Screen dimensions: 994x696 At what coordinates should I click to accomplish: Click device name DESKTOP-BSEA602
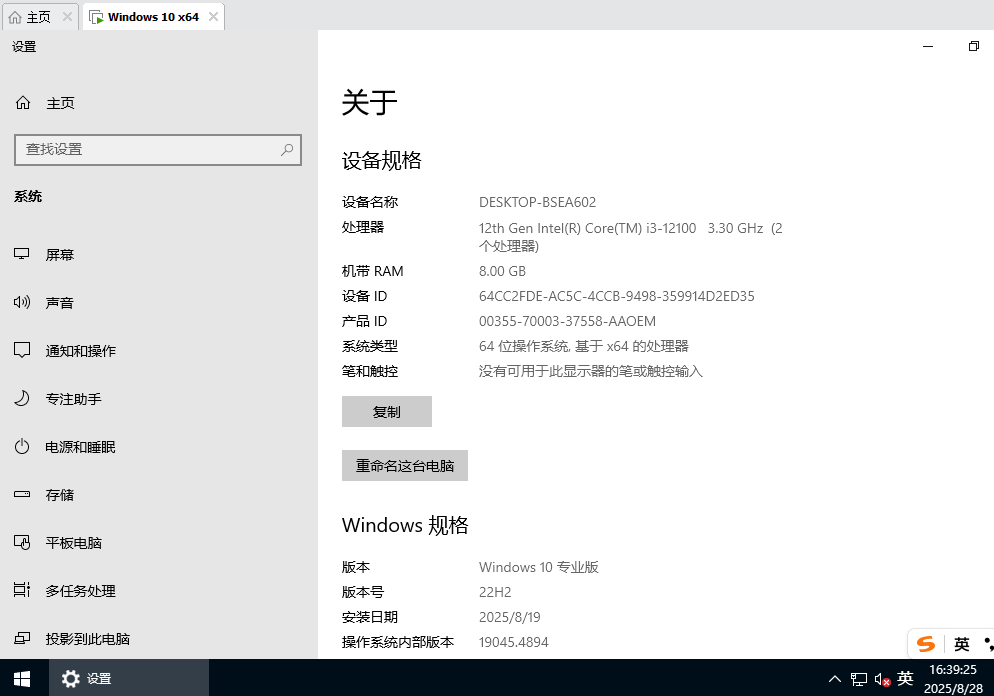pos(538,202)
